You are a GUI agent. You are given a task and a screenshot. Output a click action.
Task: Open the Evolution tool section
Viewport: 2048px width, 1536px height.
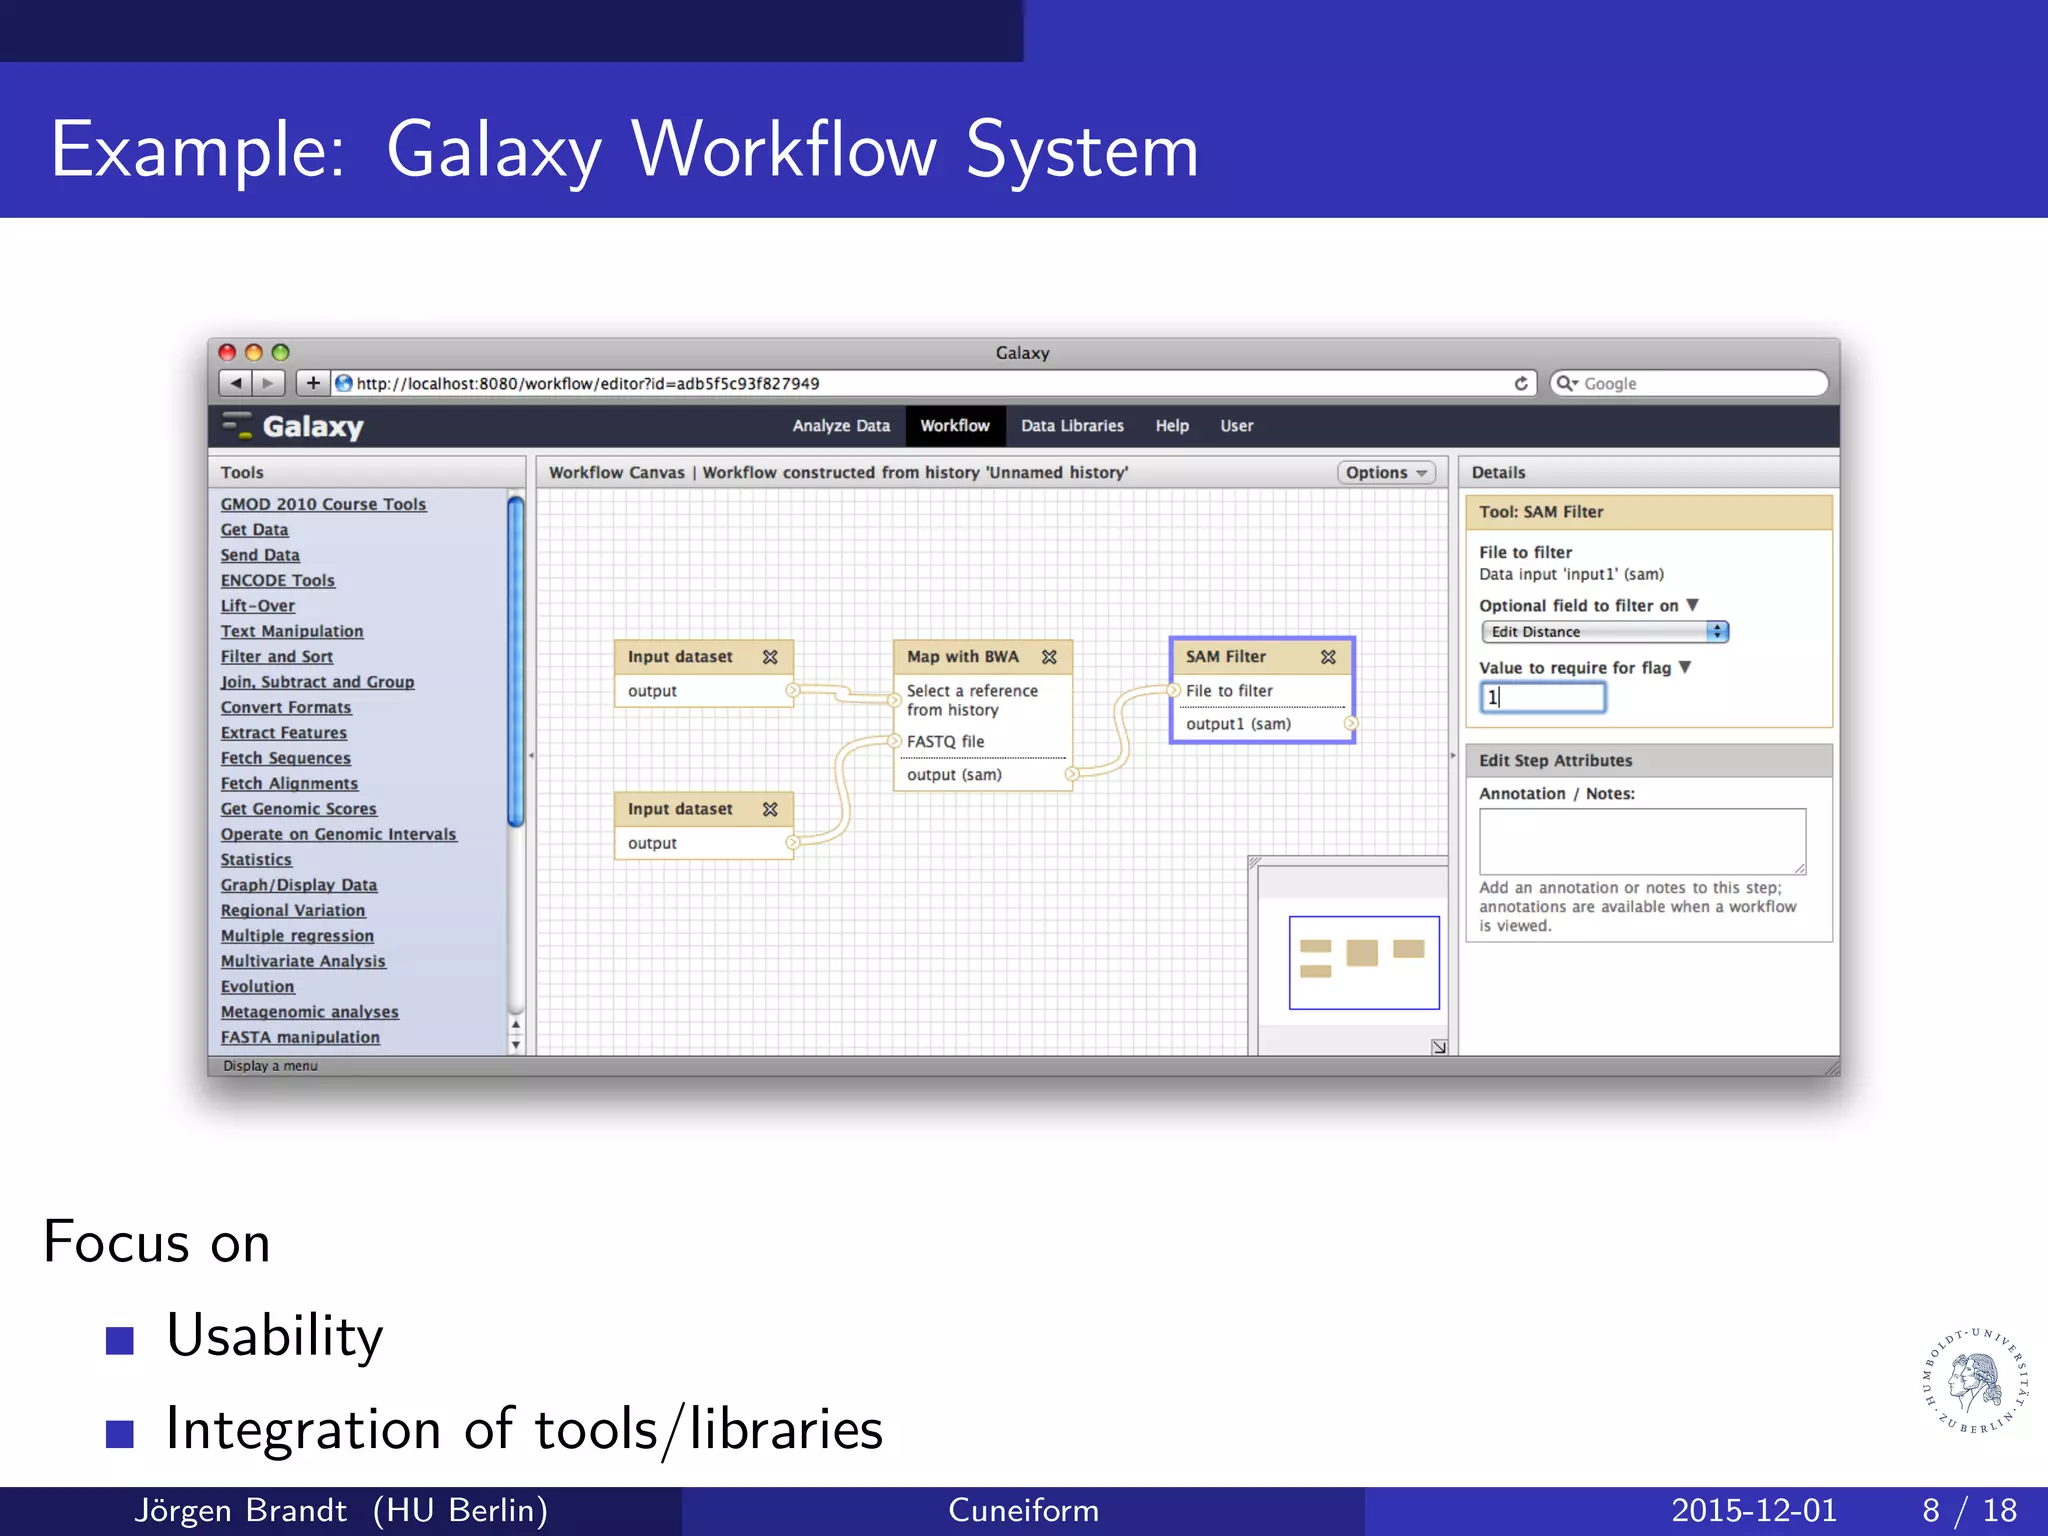[258, 987]
